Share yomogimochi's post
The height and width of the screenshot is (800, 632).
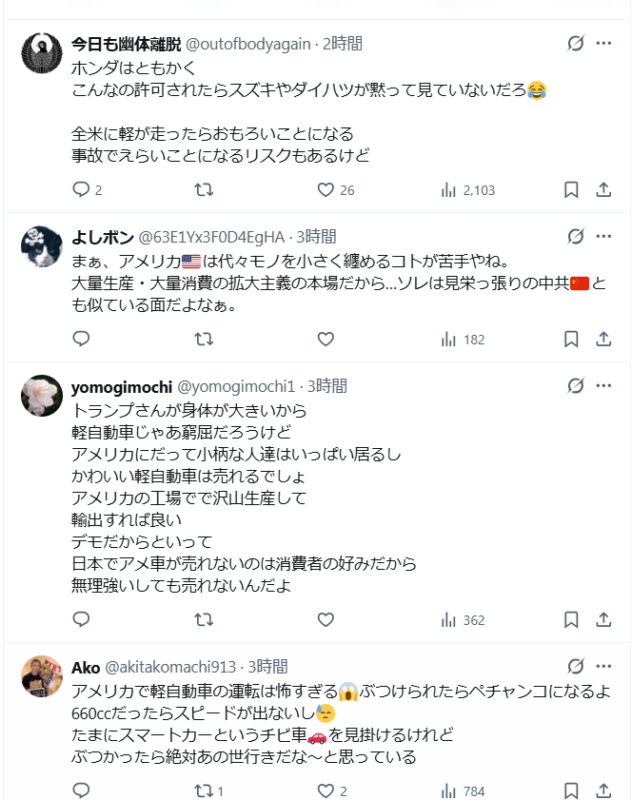tap(603, 620)
